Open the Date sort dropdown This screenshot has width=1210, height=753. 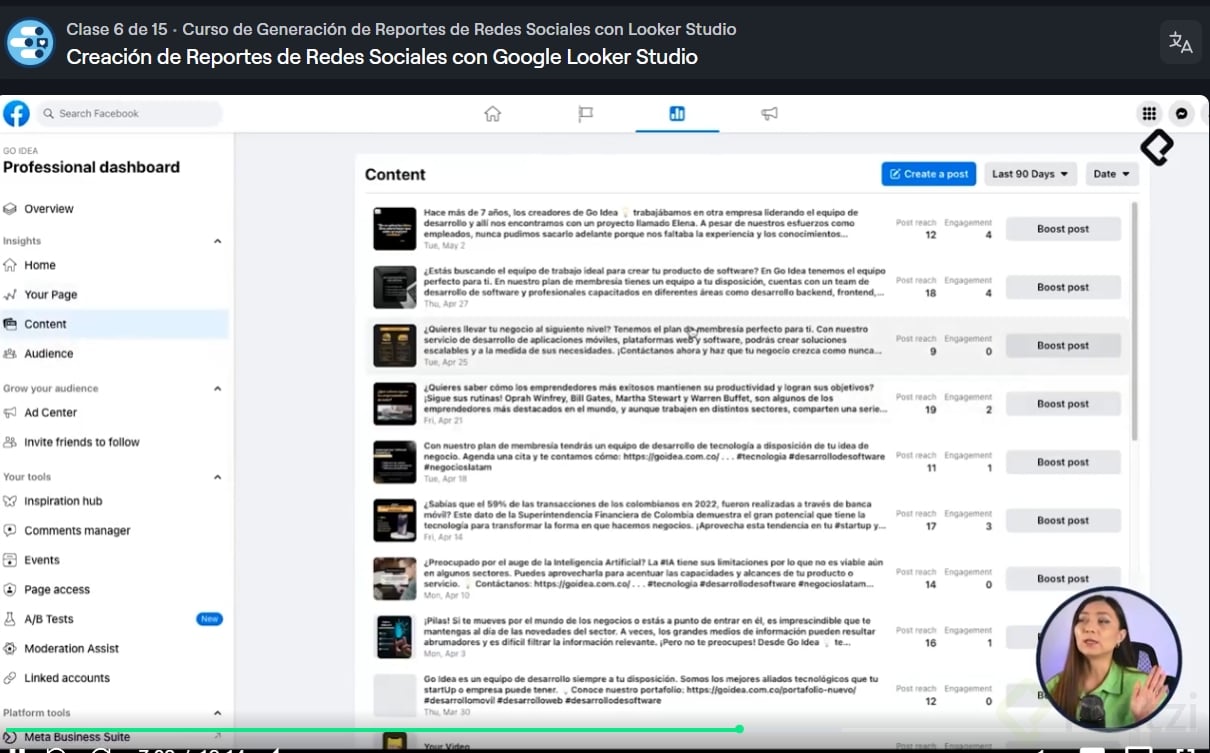(1112, 174)
